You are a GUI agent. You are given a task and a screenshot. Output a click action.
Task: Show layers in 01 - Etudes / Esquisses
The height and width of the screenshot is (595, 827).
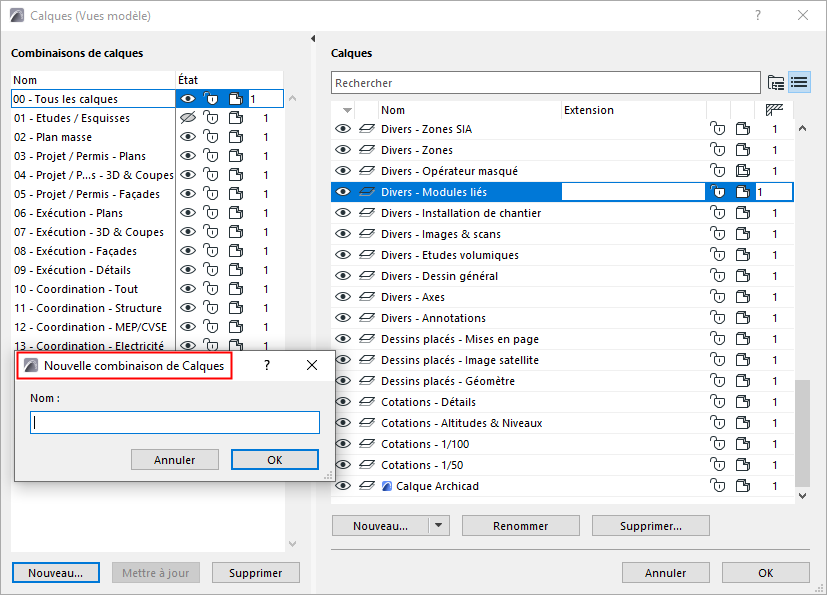click(187, 118)
